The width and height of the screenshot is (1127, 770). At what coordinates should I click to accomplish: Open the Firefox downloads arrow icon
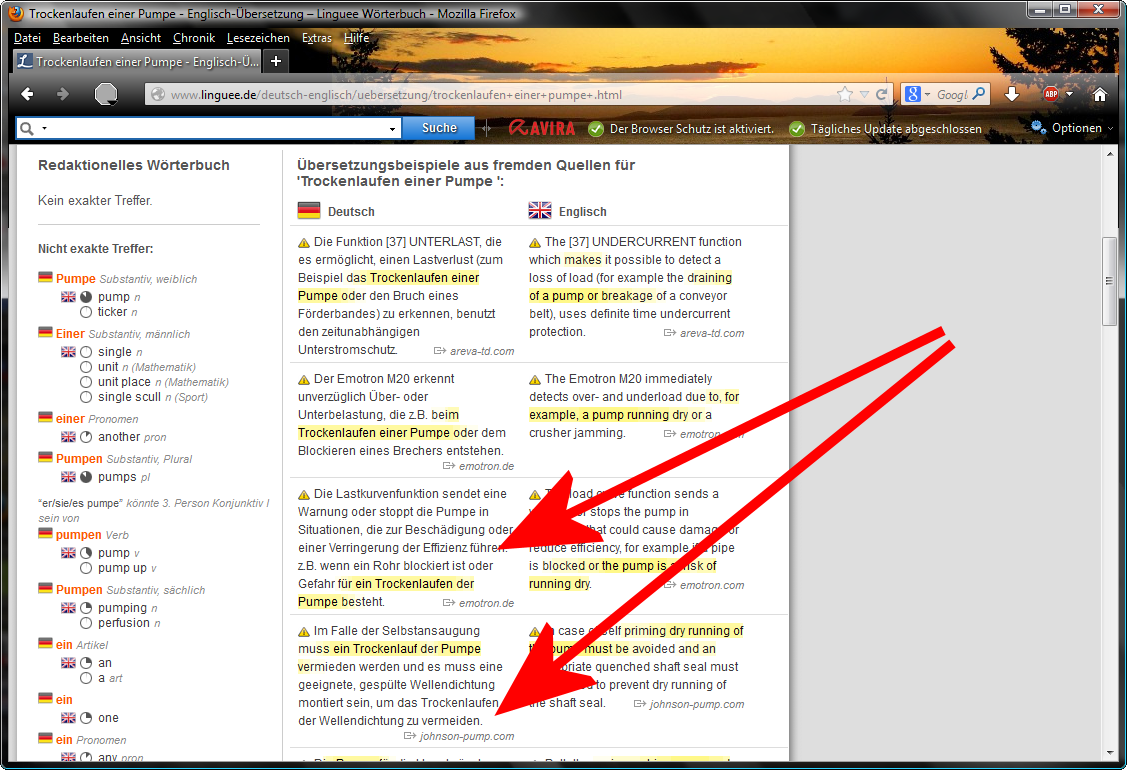point(1012,94)
